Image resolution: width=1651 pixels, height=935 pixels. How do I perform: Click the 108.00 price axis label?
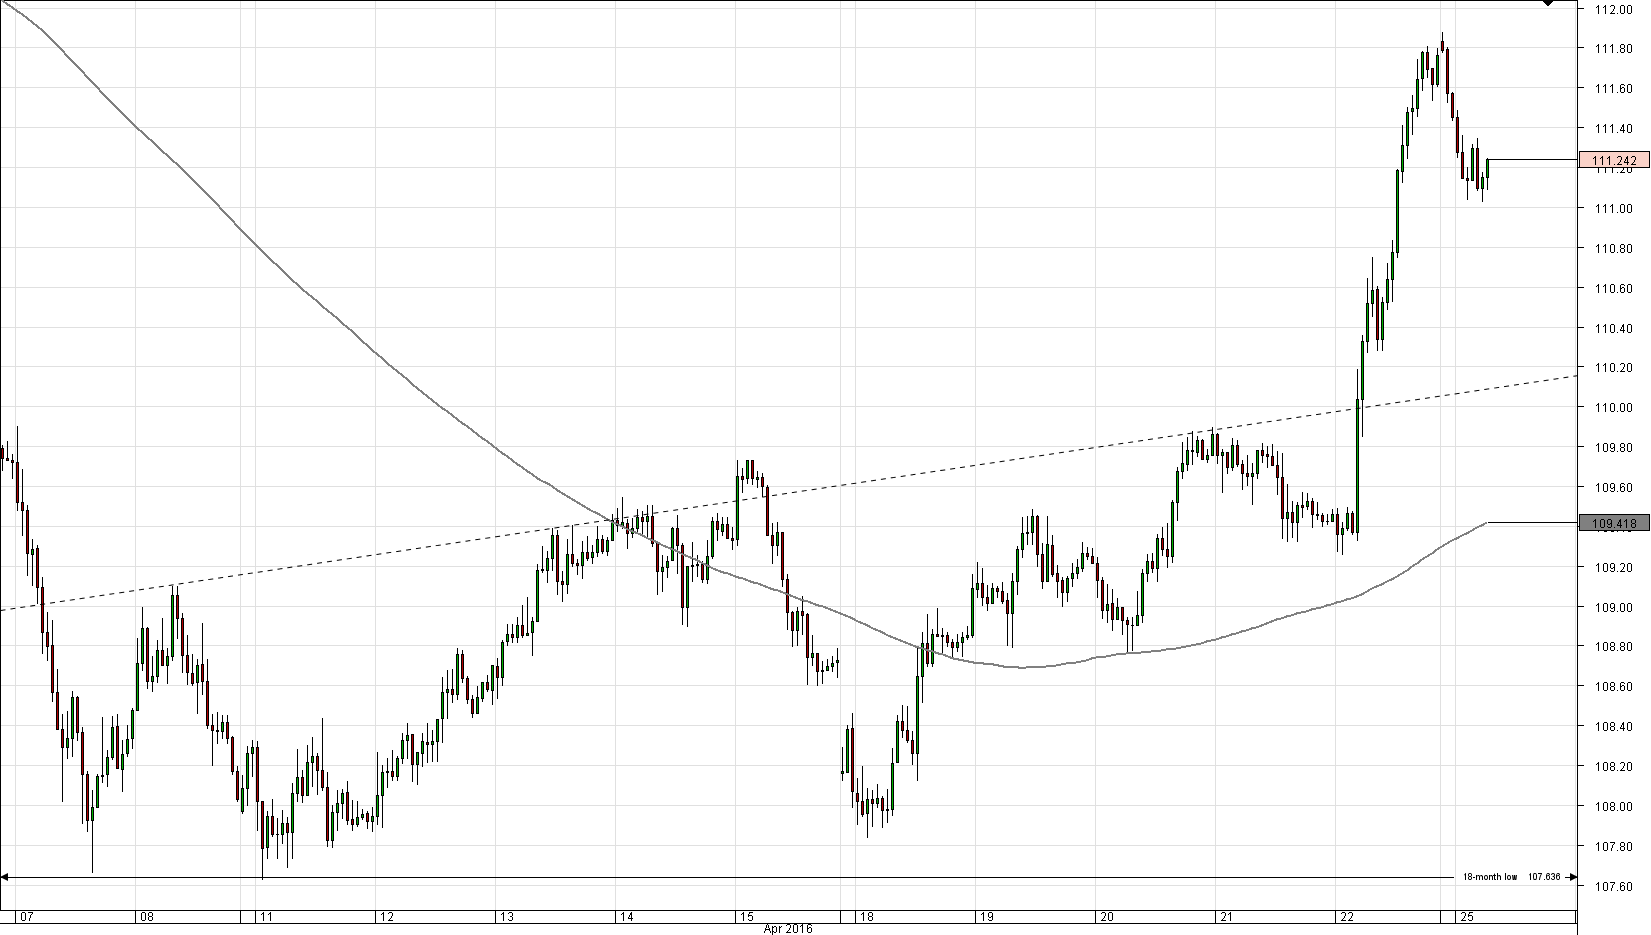coord(1613,807)
